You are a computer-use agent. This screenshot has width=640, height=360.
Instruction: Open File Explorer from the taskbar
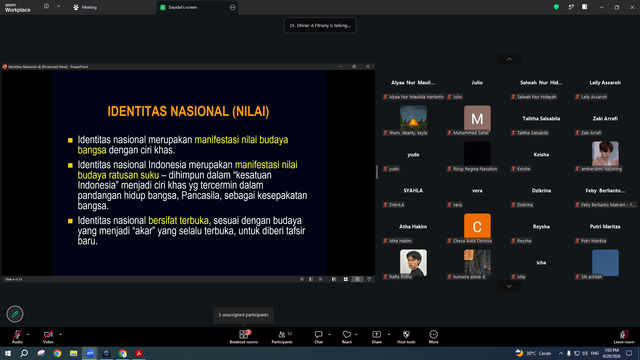pos(73,353)
